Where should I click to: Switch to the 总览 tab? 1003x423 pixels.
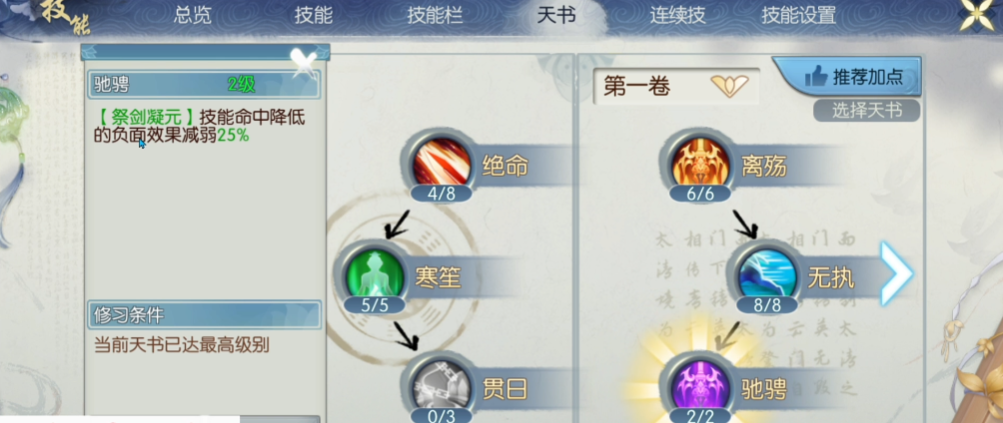coord(192,15)
